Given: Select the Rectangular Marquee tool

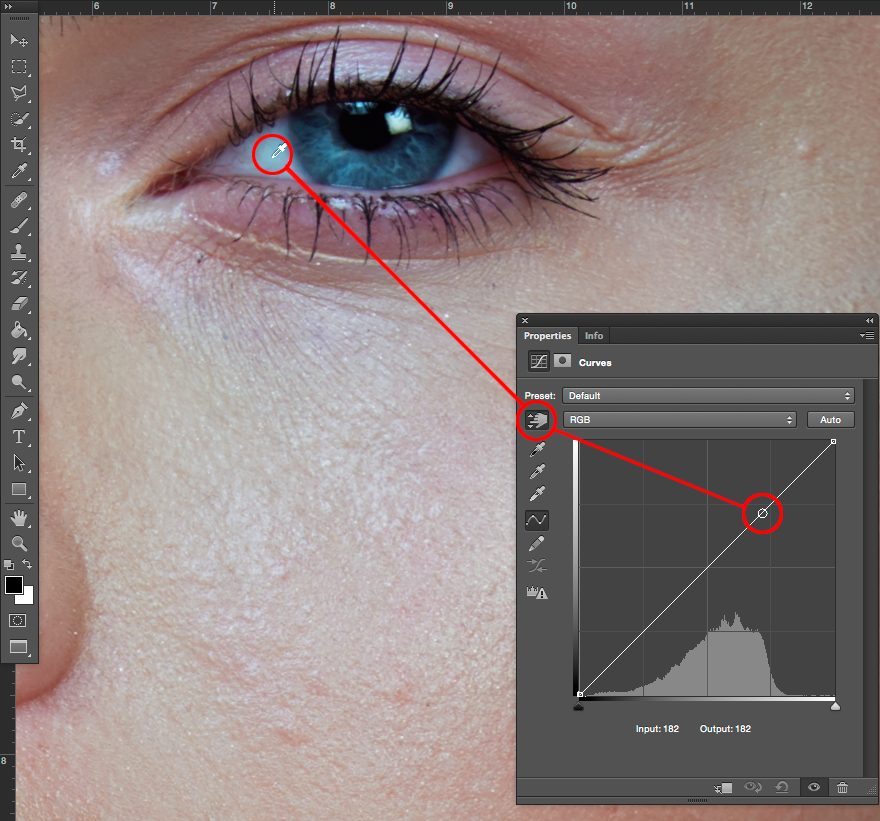Looking at the screenshot, I should coord(19,67).
